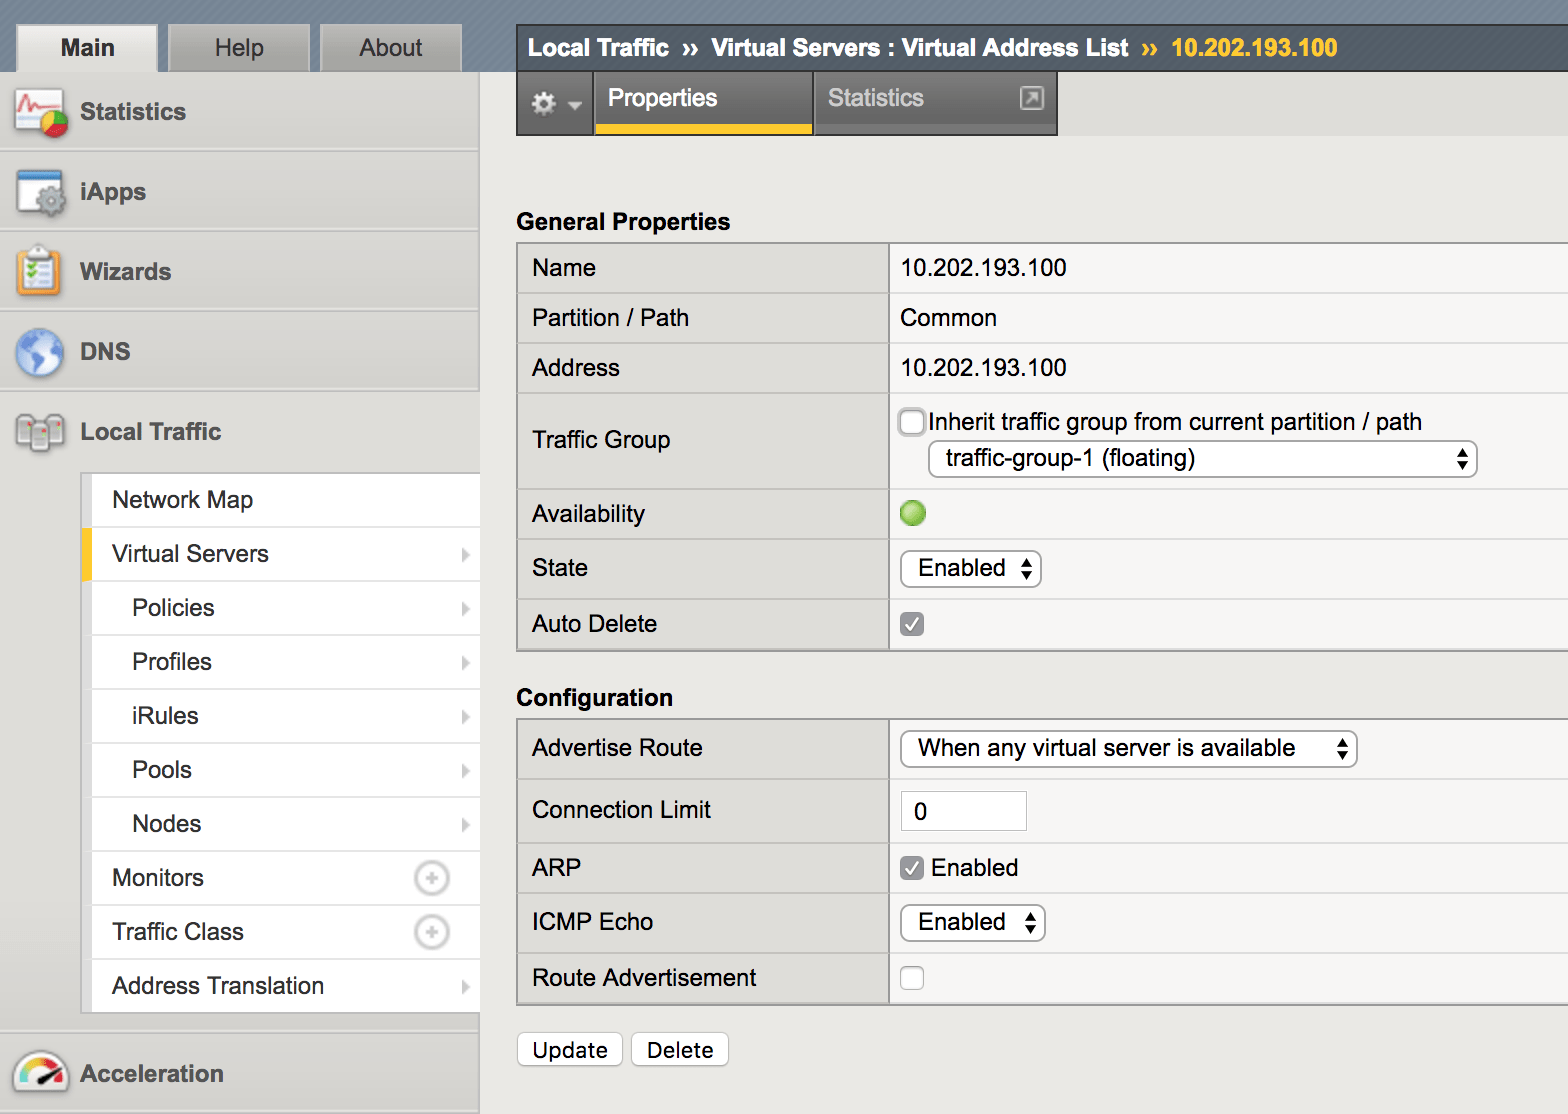Image resolution: width=1568 pixels, height=1114 pixels.
Task: Open the DNS globe icon
Action: (x=40, y=352)
